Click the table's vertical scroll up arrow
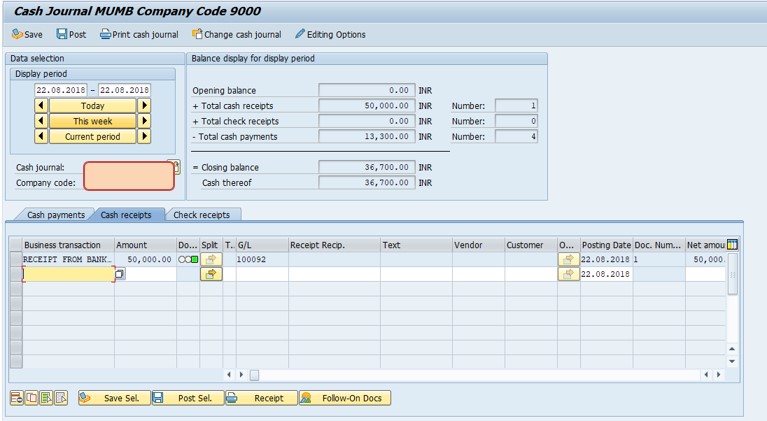This screenshot has width=767, height=421. point(732,349)
